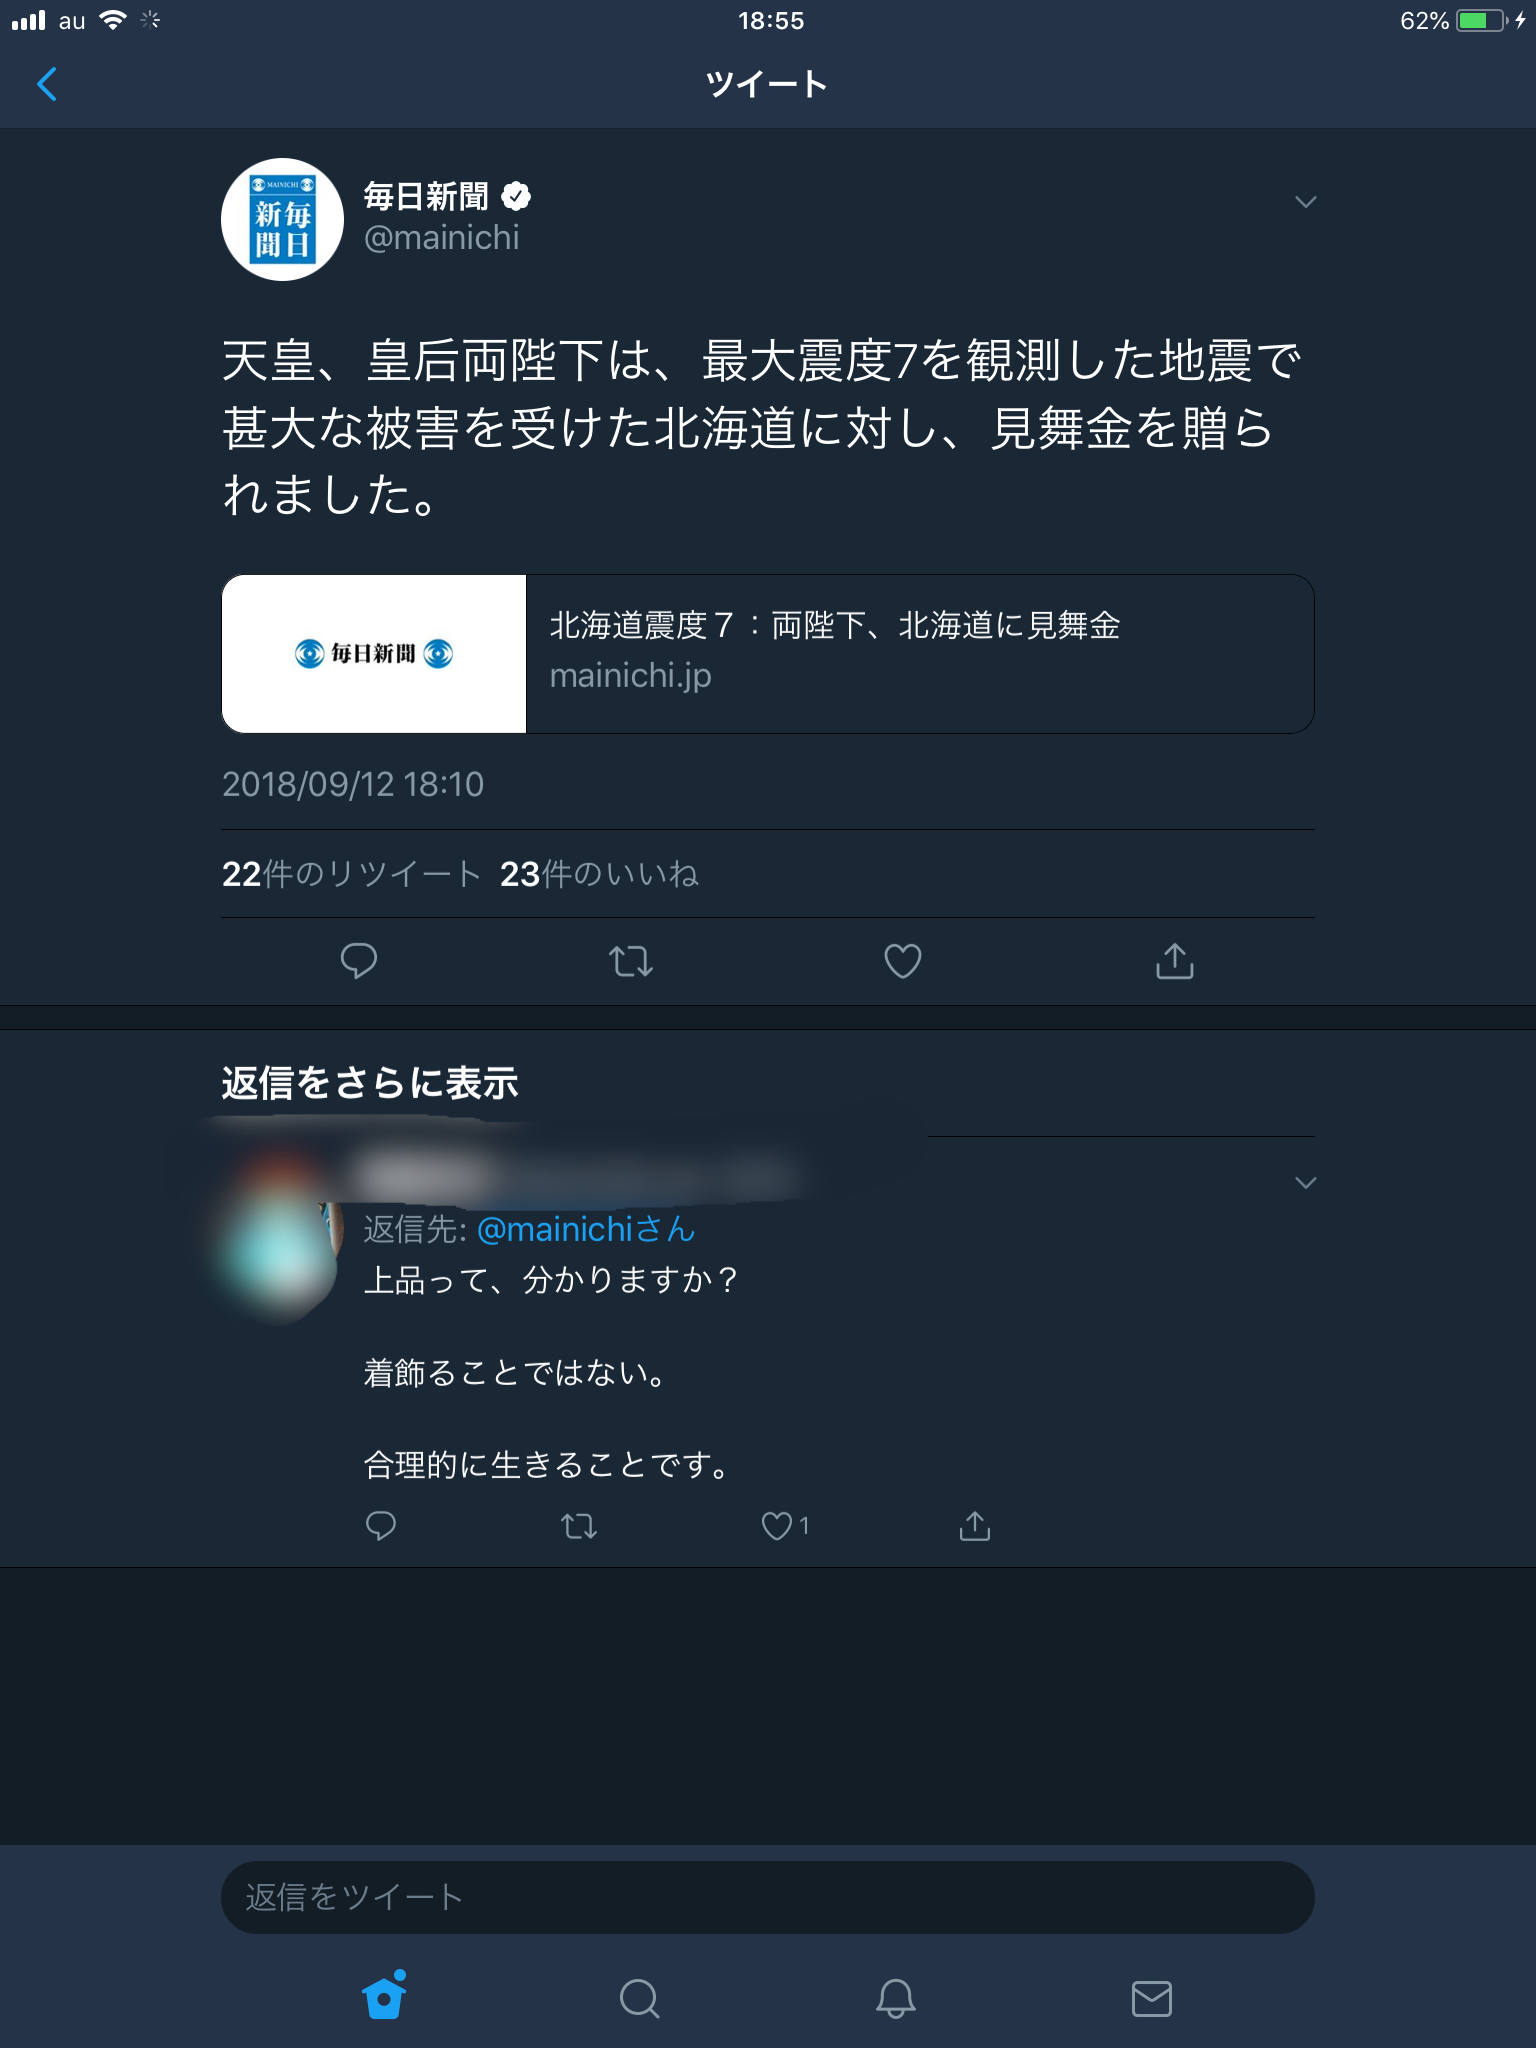Like the main Mainichi tweet with the heart
This screenshot has height=2048, width=1536.
click(x=903, y=961)
